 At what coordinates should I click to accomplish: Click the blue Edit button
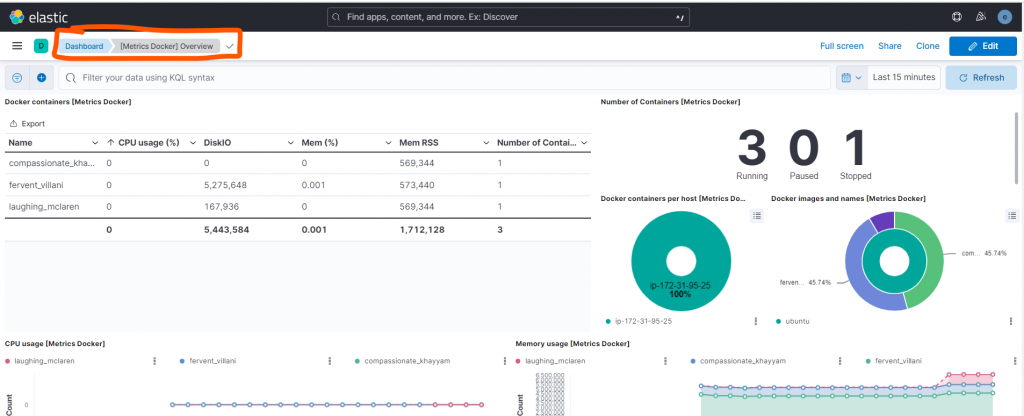click(x=982, y=46)
